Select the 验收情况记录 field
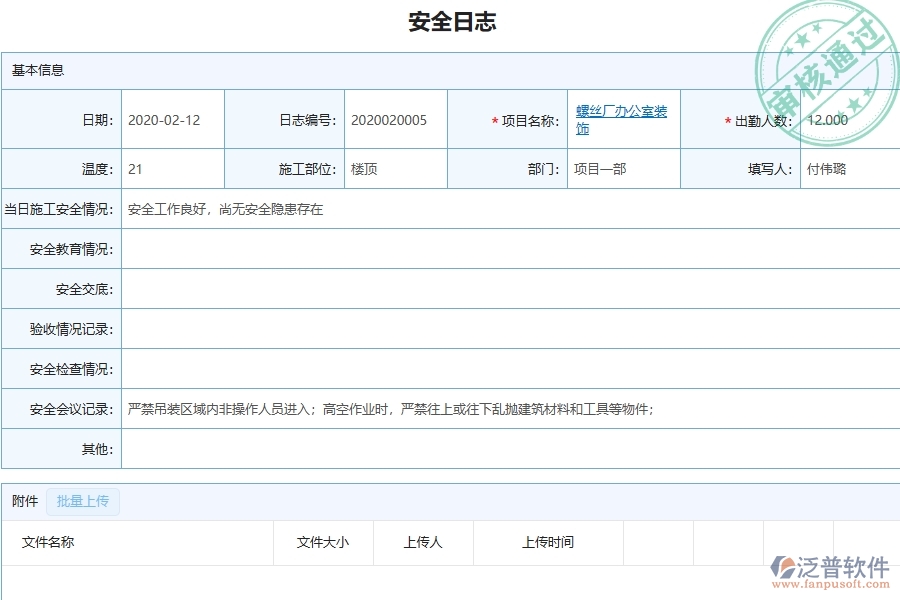Screen dimensions: 900x600 510,329
